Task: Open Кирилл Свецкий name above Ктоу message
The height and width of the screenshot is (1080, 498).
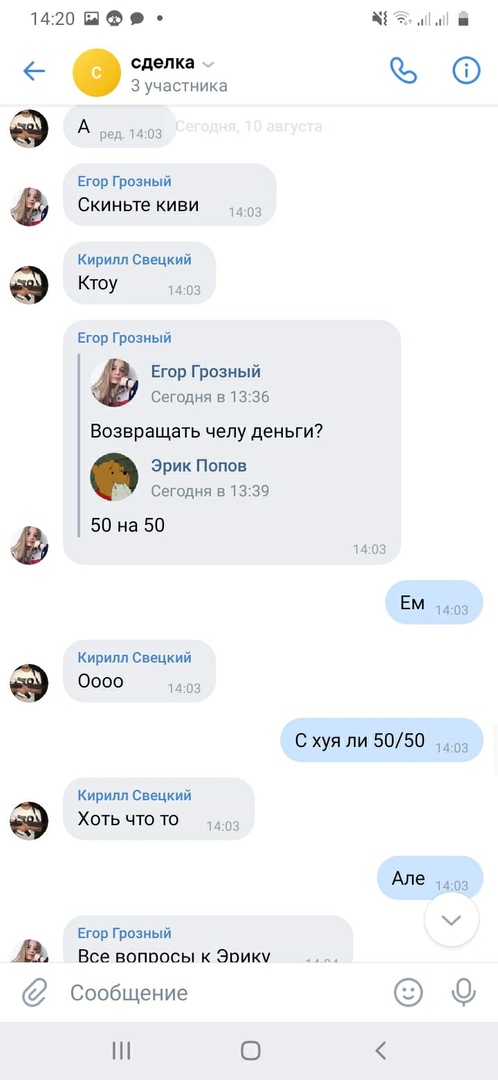Action: [x=134, y=260]
